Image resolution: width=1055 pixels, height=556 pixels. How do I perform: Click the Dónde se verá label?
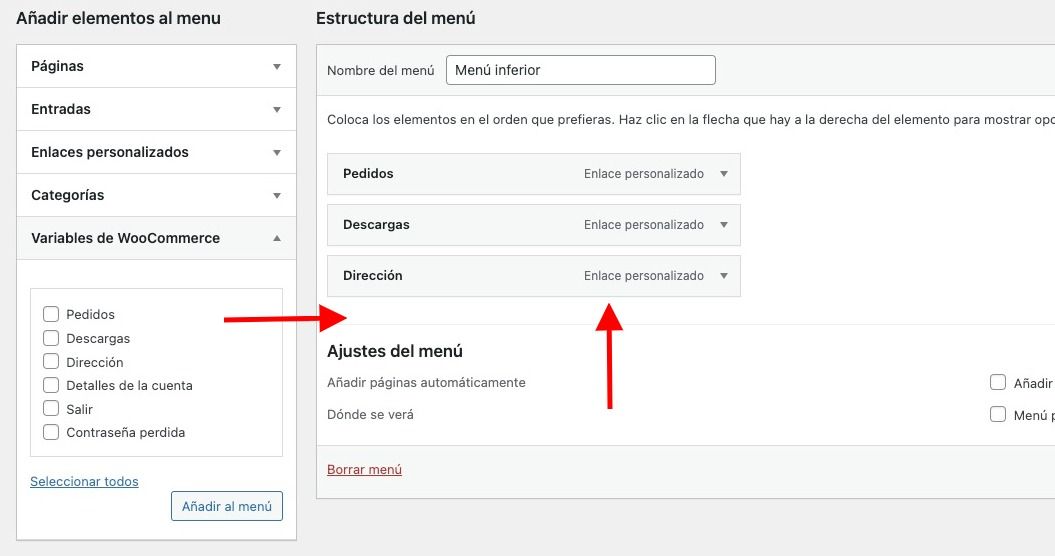[370, 415]
